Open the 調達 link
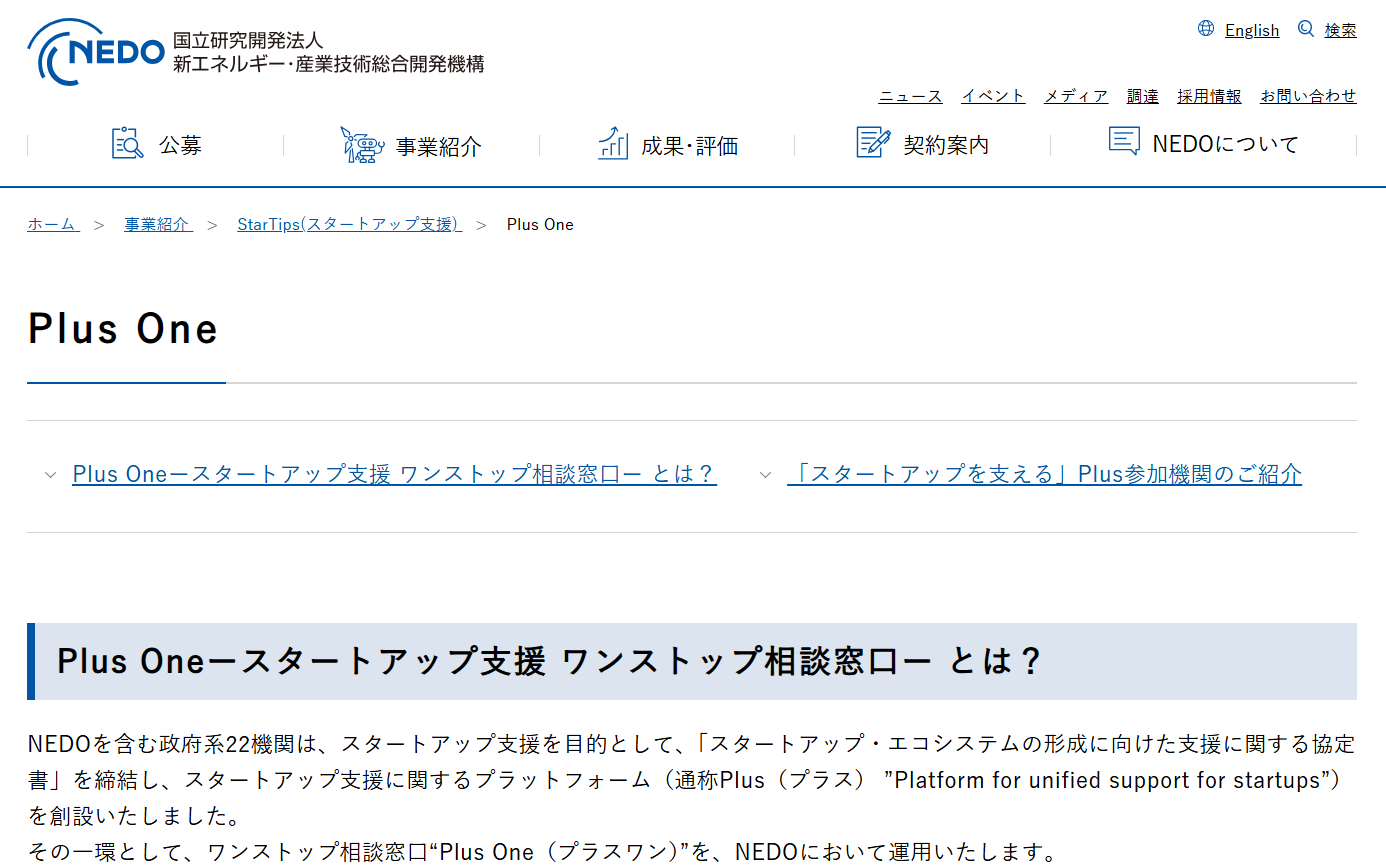 click(1142, 96)
